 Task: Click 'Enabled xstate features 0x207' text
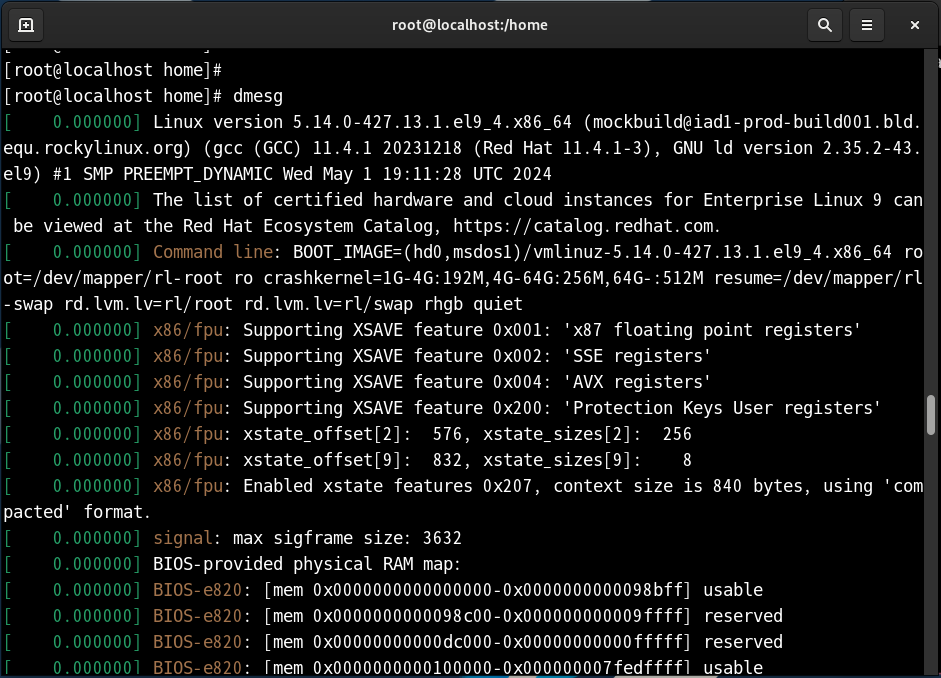point(388,486)
